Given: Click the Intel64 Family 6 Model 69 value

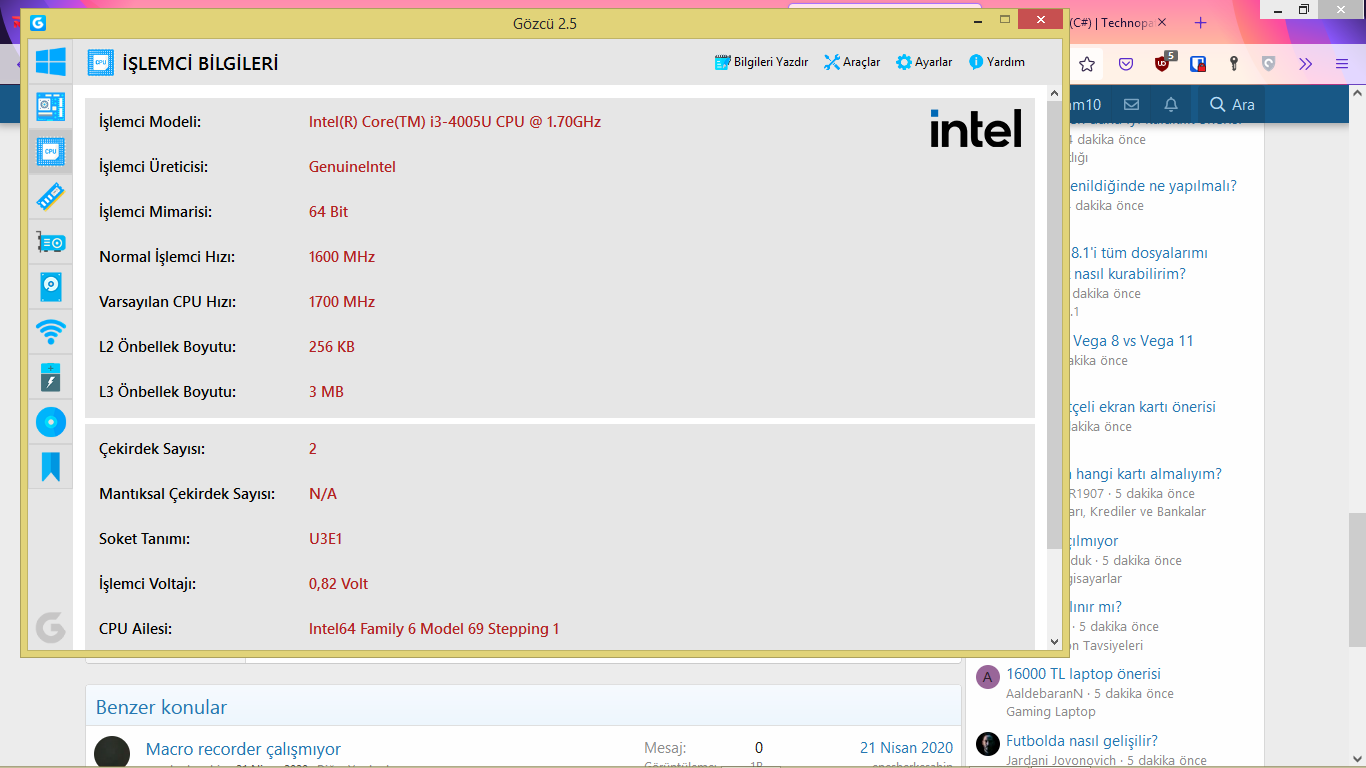Looking at the screenshot, I should (434, 629).
